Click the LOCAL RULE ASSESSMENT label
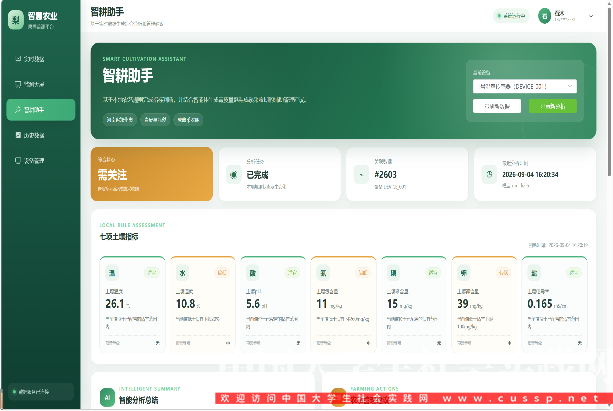Image resolution: width=613 pixels, height=411 pixels. coord(133,225)
